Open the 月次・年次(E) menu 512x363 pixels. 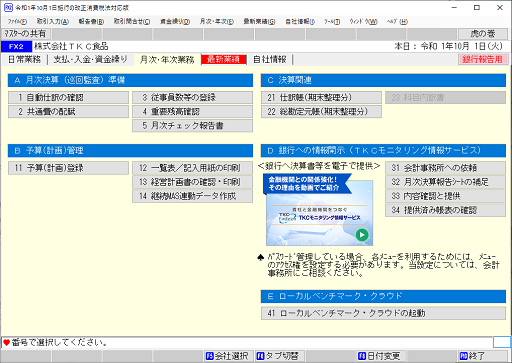(216, 22)
